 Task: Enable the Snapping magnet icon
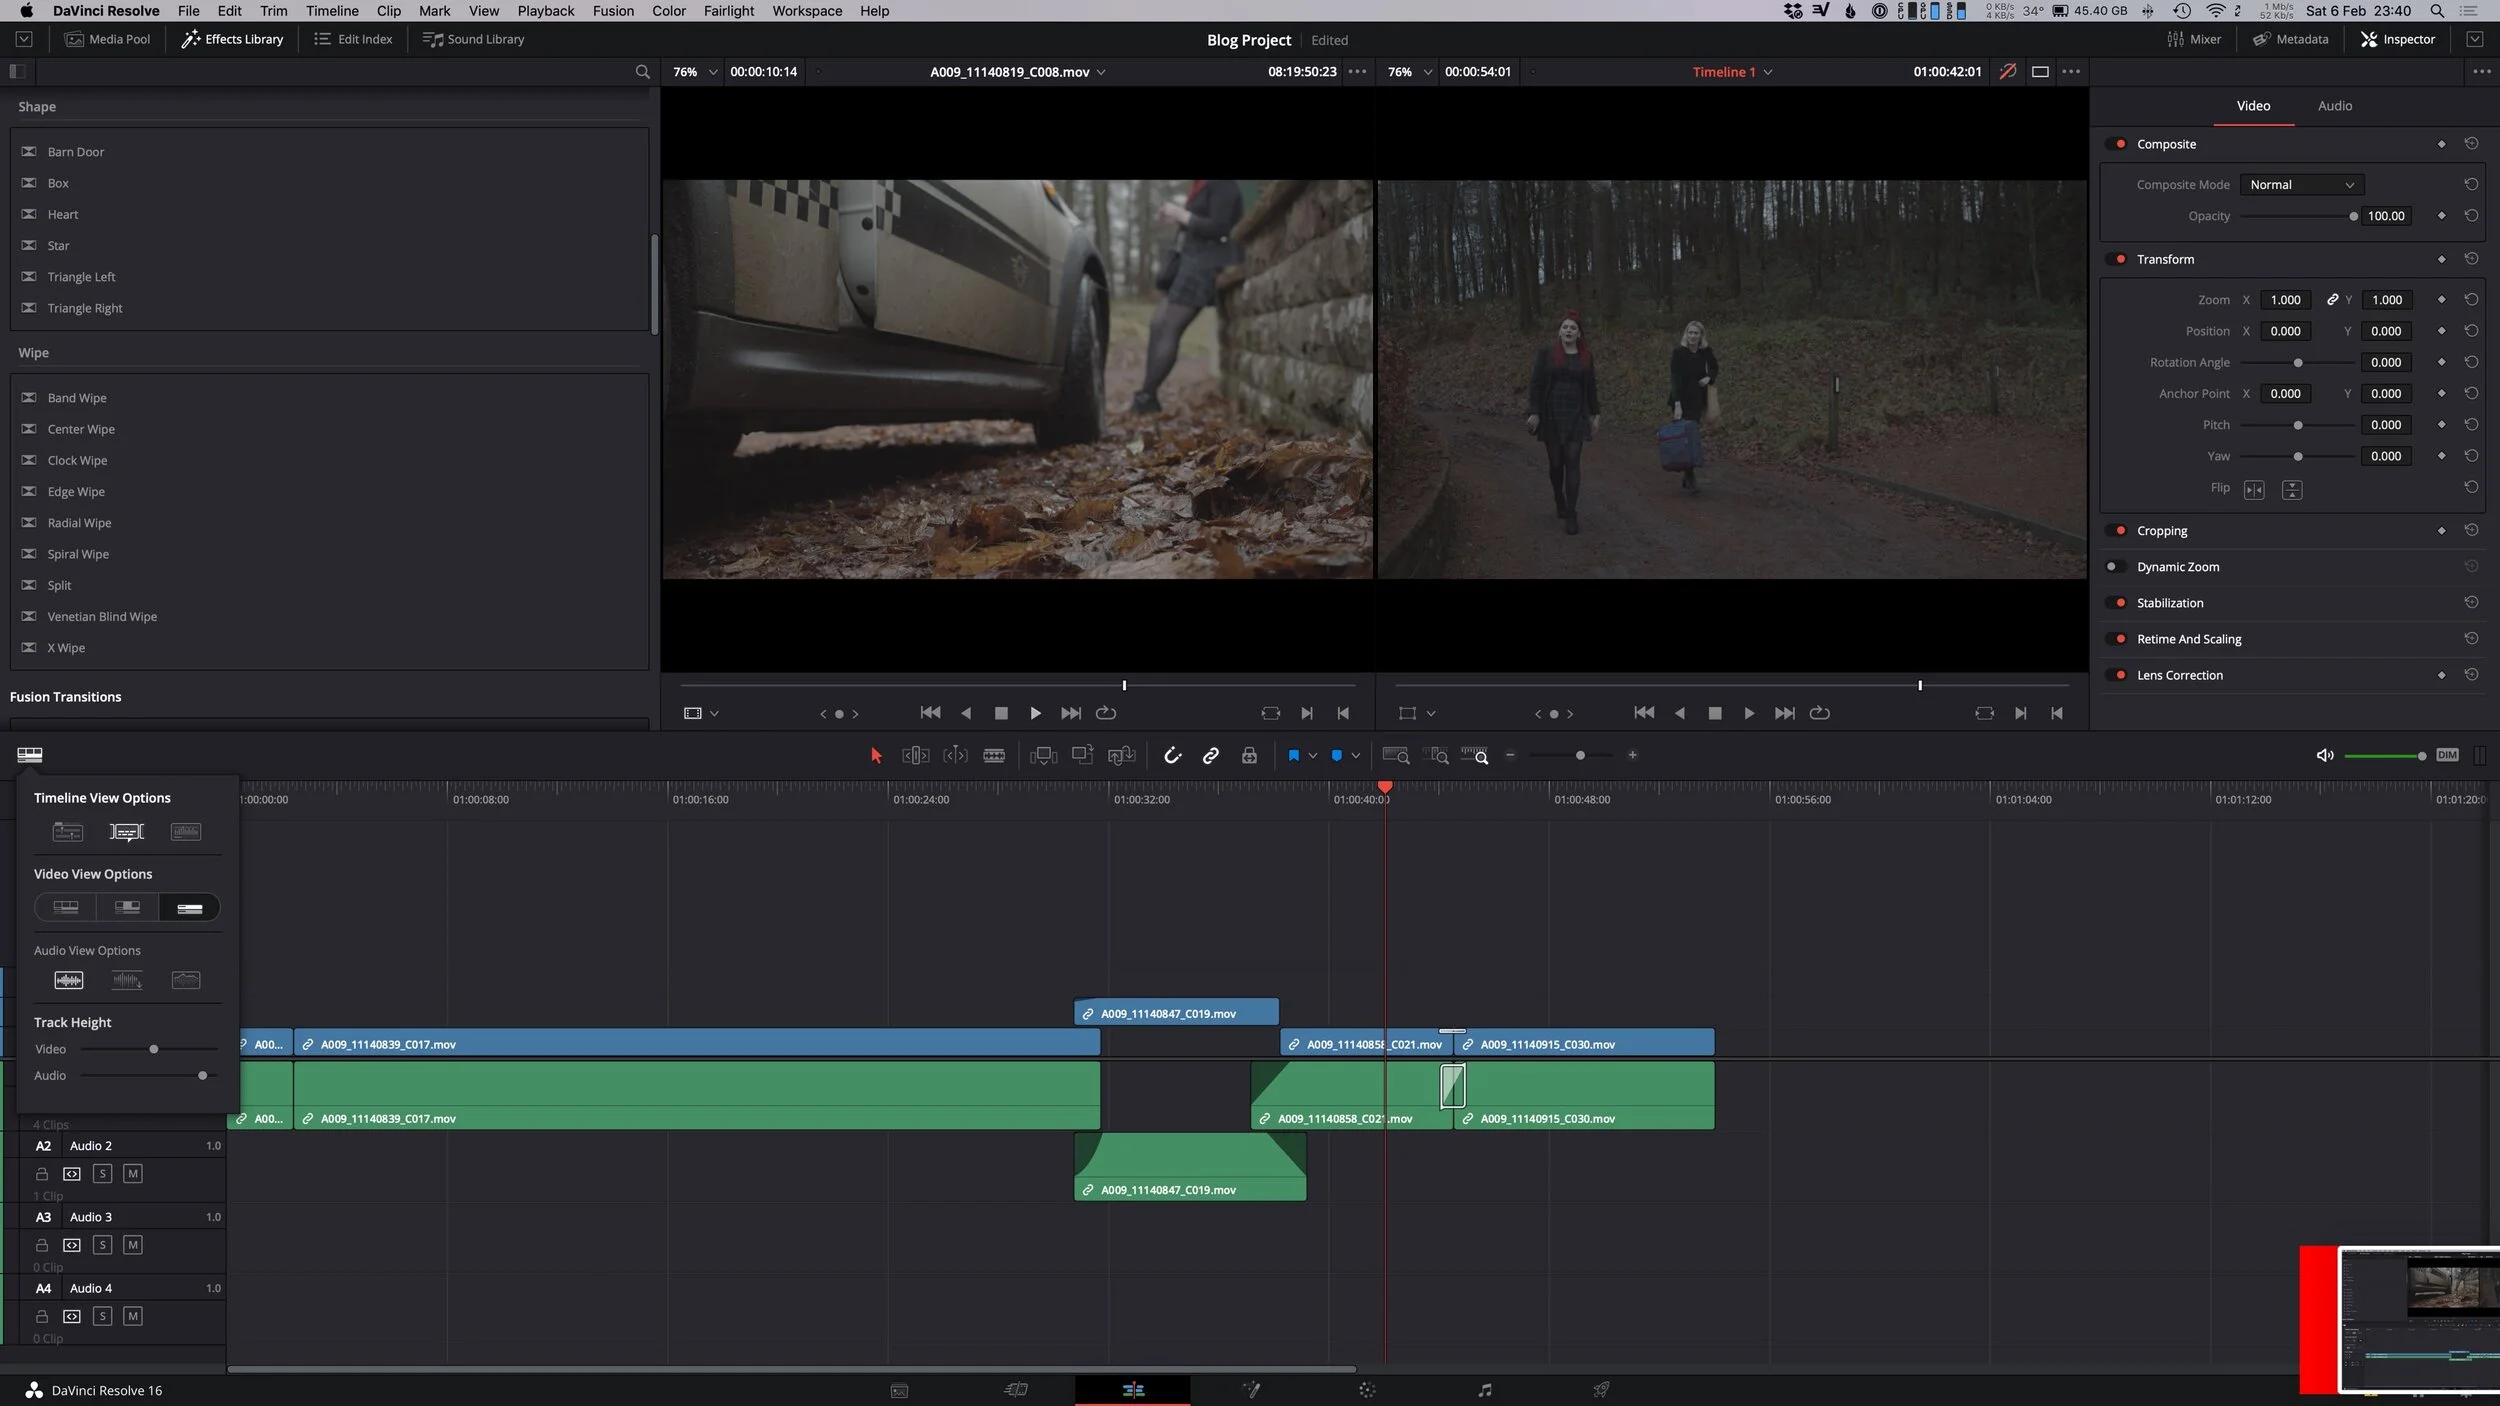pos(1173,755)
